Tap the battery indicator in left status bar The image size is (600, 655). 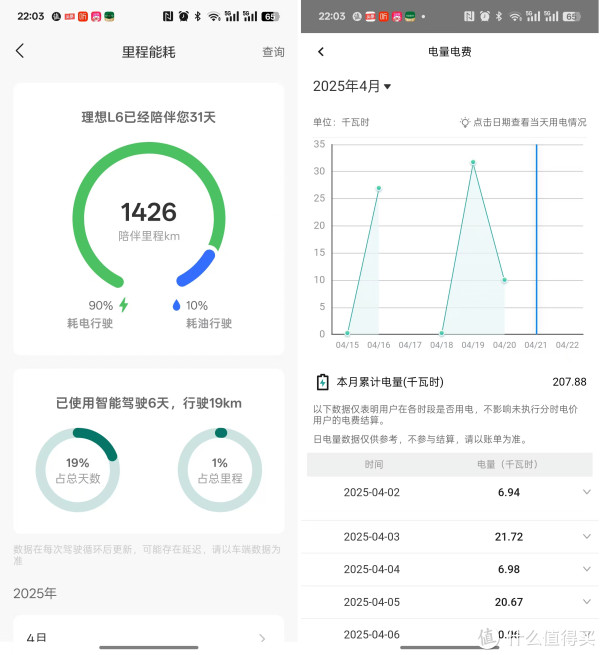pyautogui.click(x=270, y=16)
